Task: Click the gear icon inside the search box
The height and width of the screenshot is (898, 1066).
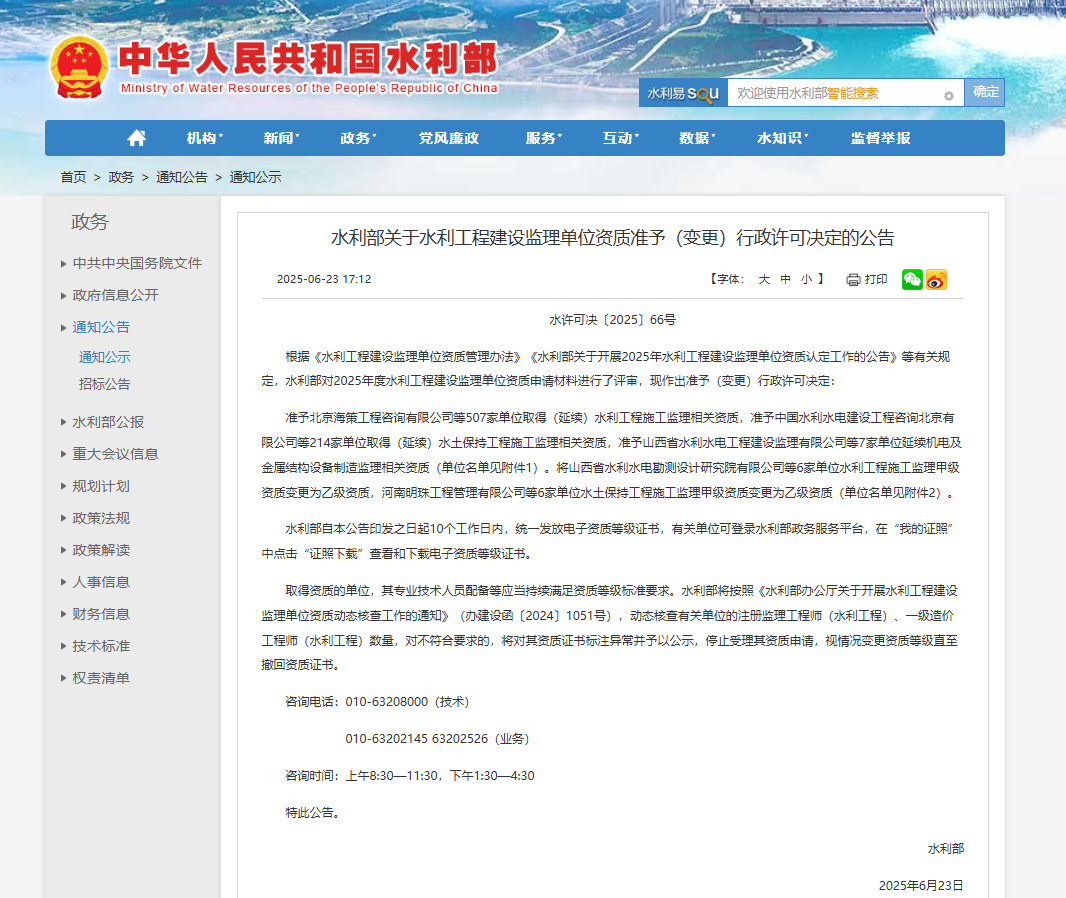Action: tap(948, 92)
